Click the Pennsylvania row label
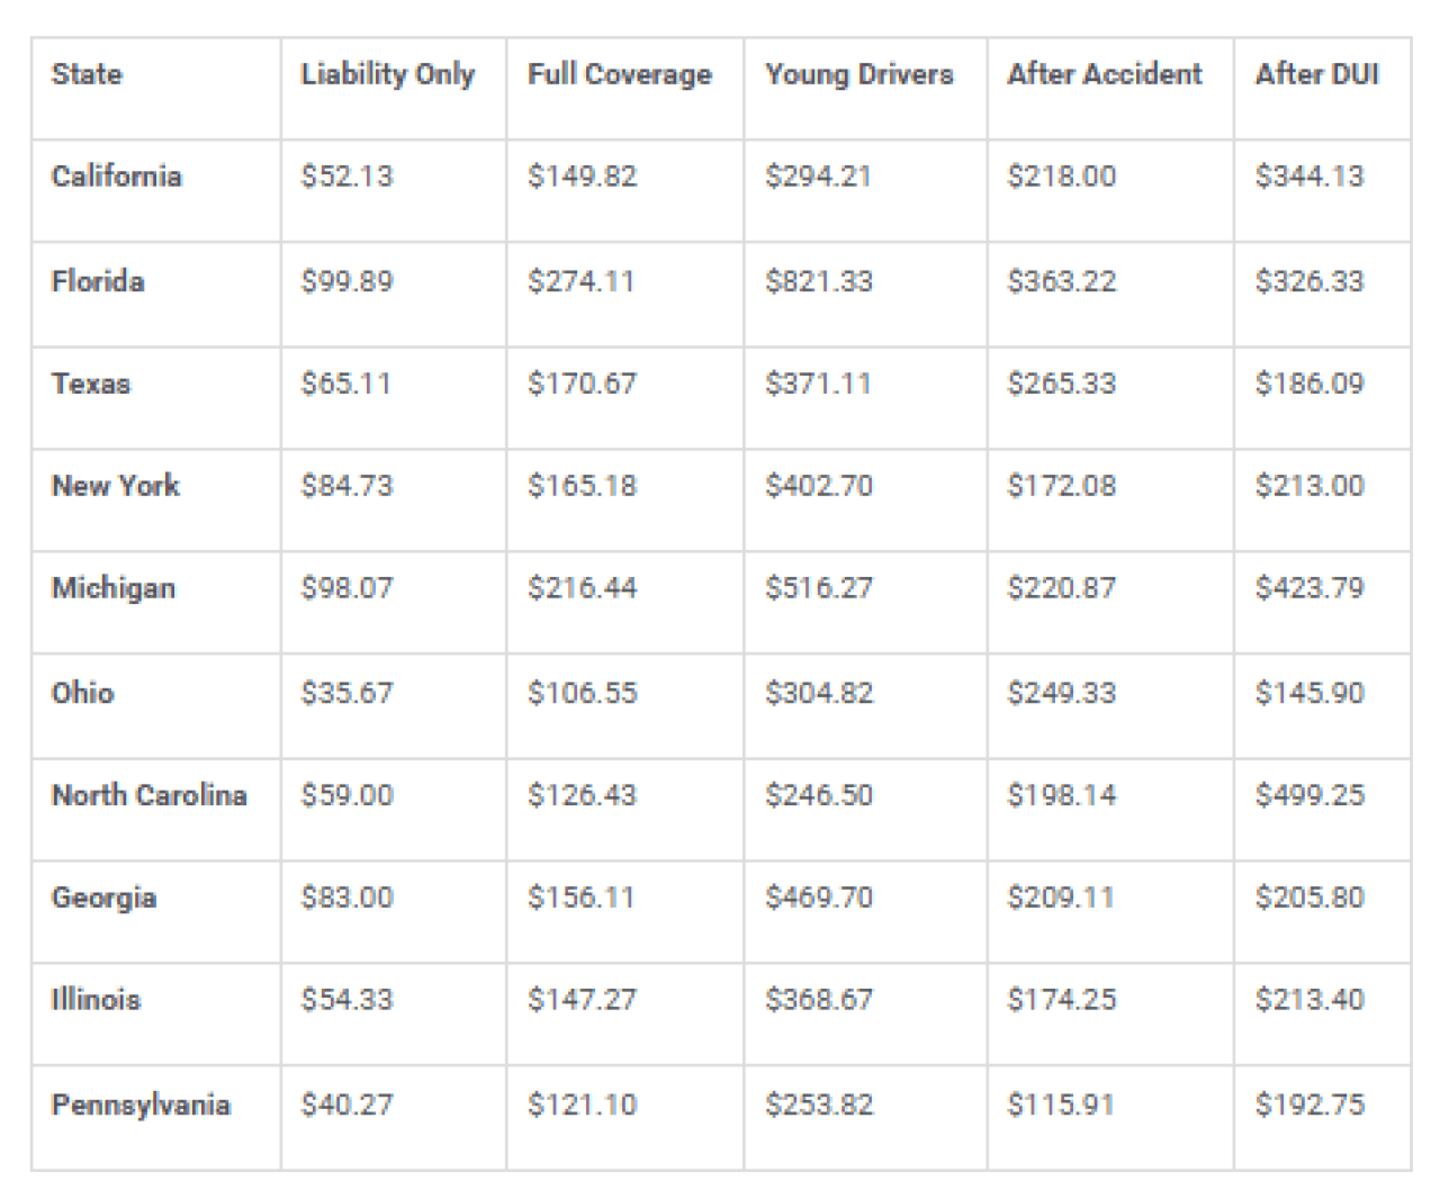Viewport: 1440px width, 1190px height. pyautogui.click(x=141, y=1104)
